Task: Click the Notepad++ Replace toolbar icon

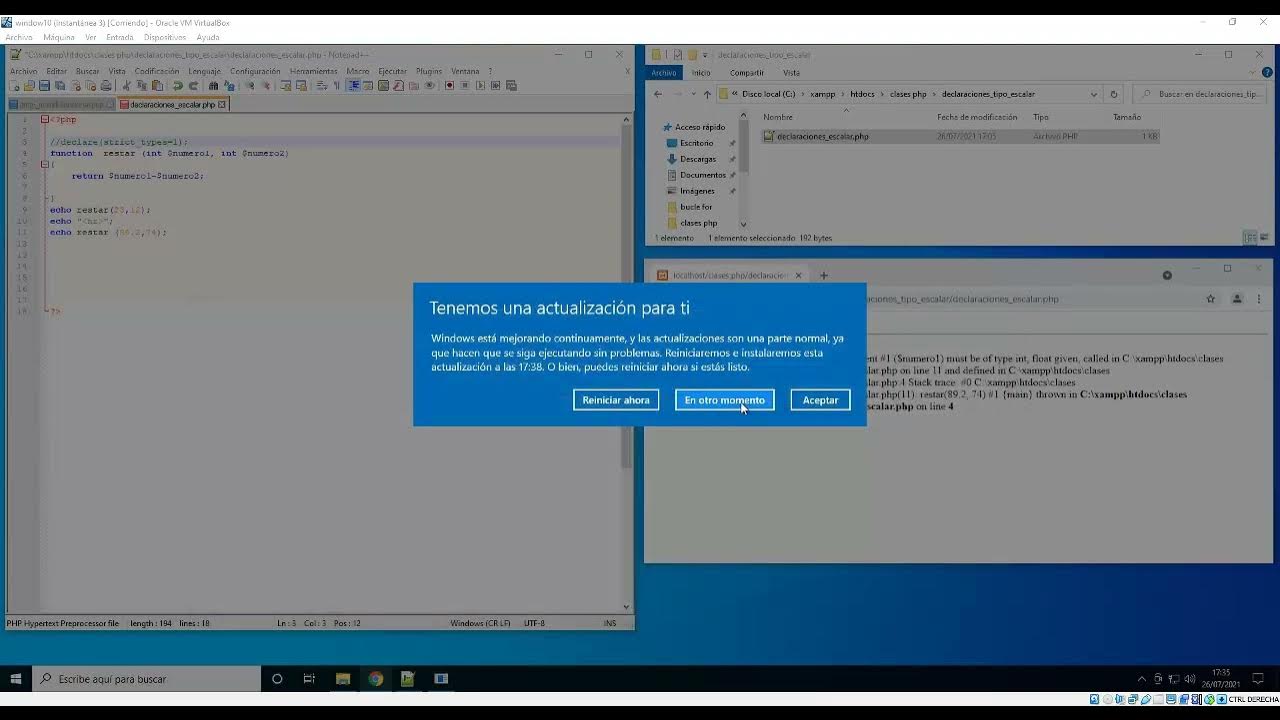Action: [x=229, y=85]
